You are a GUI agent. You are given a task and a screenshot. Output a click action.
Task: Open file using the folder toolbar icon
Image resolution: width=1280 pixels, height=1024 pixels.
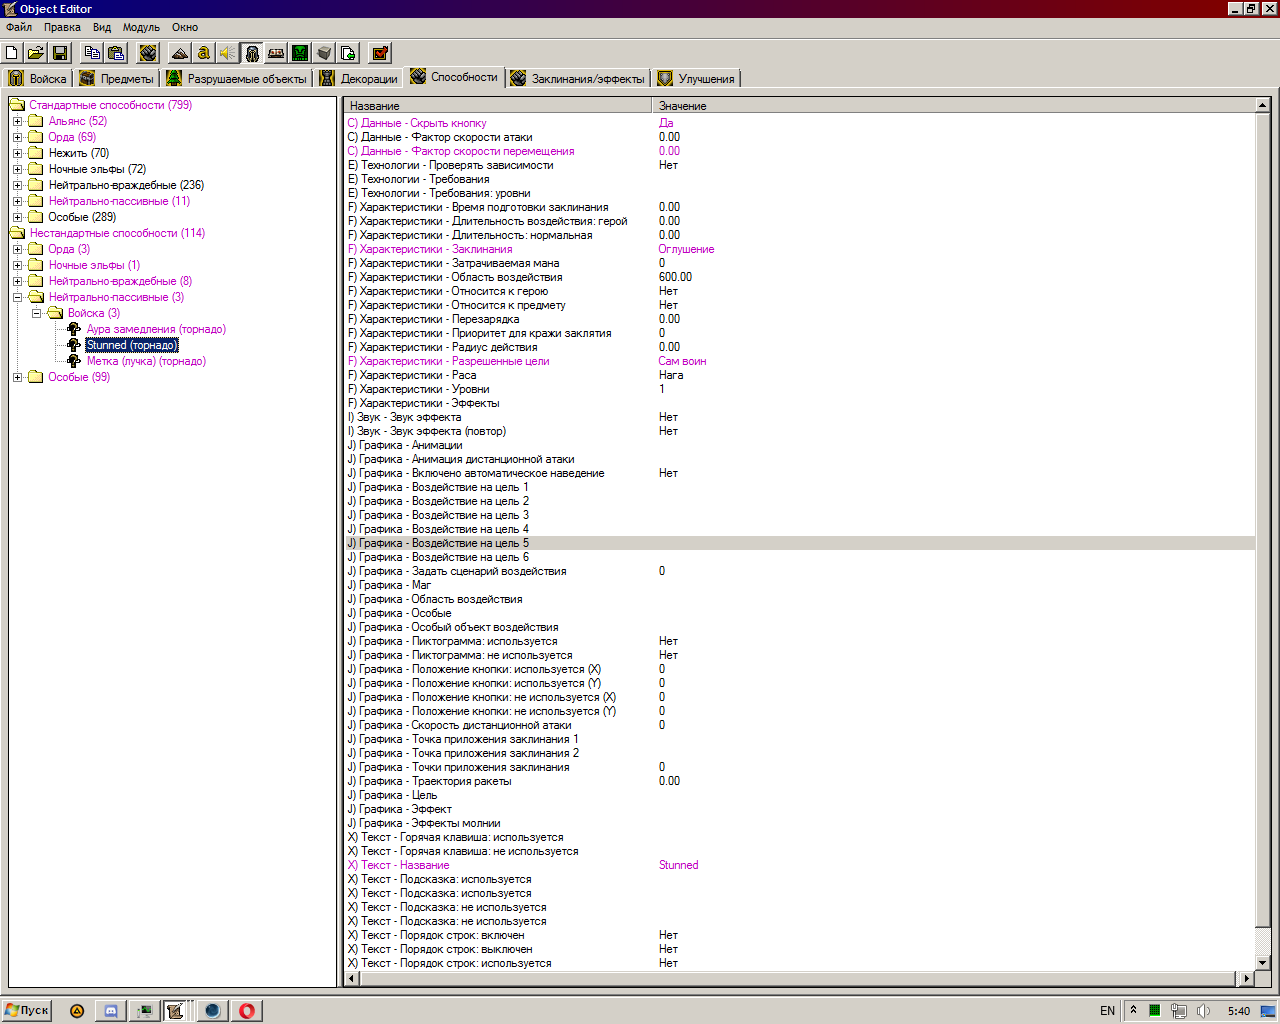coord(36,53)
